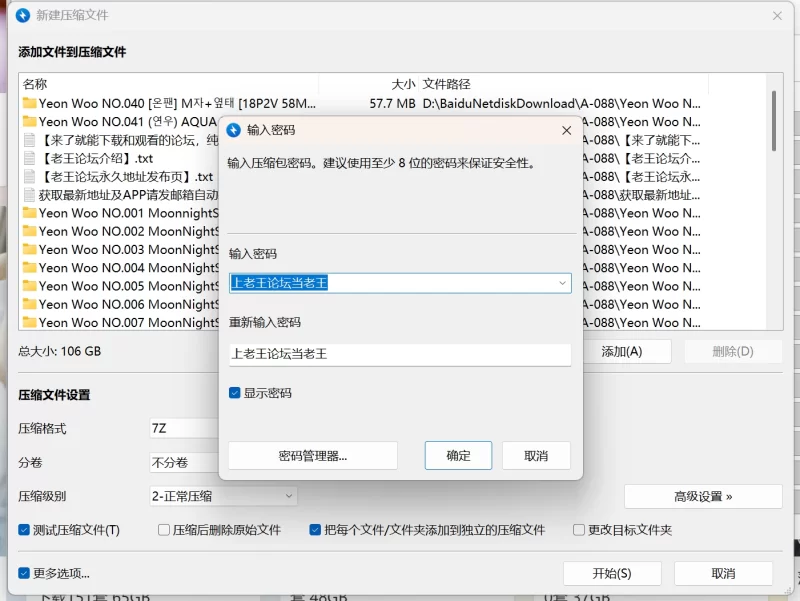
Task: Disable 测试压缩文件(T) checkbox
Action: tap(24, 530)
